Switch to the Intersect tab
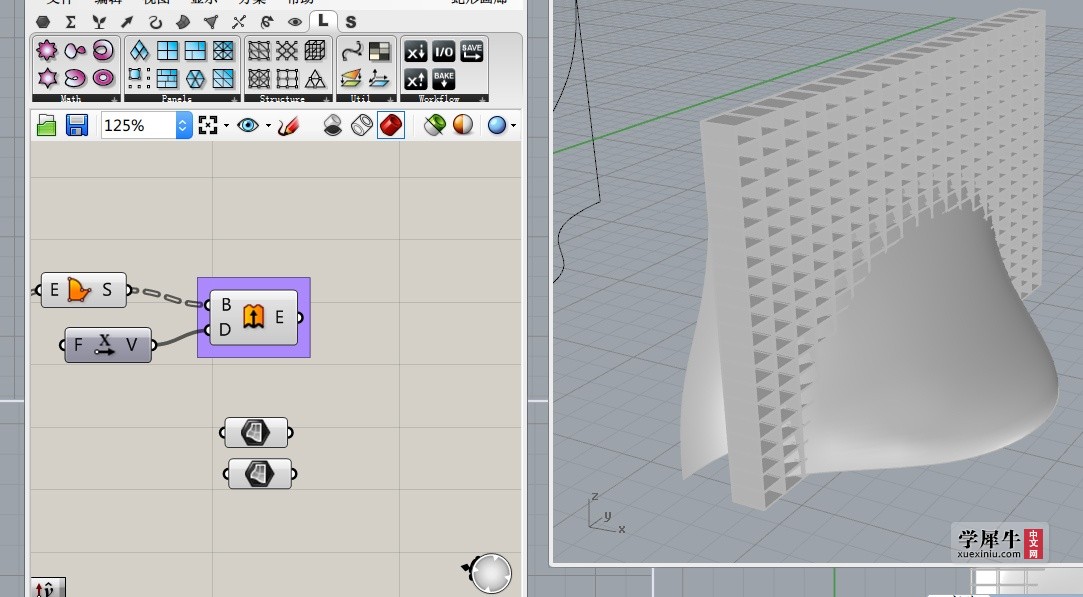Viewport: 1083px width, 597px height. pos(239,22)
